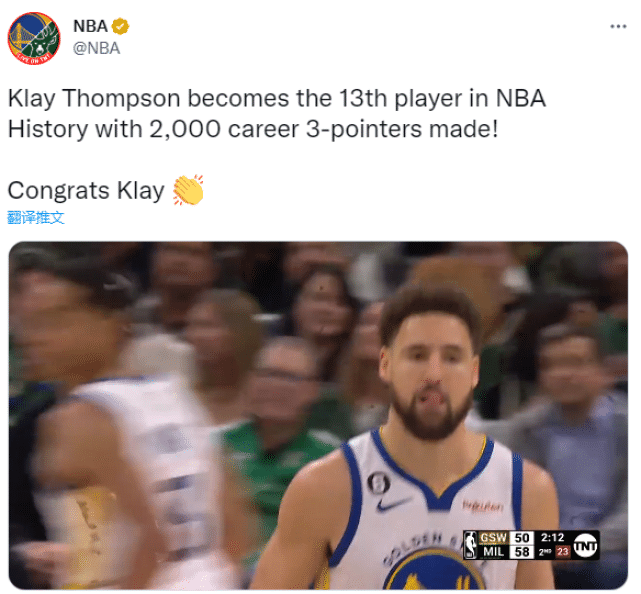Click the GSW team label on scoreboard

tap(493, 538)
